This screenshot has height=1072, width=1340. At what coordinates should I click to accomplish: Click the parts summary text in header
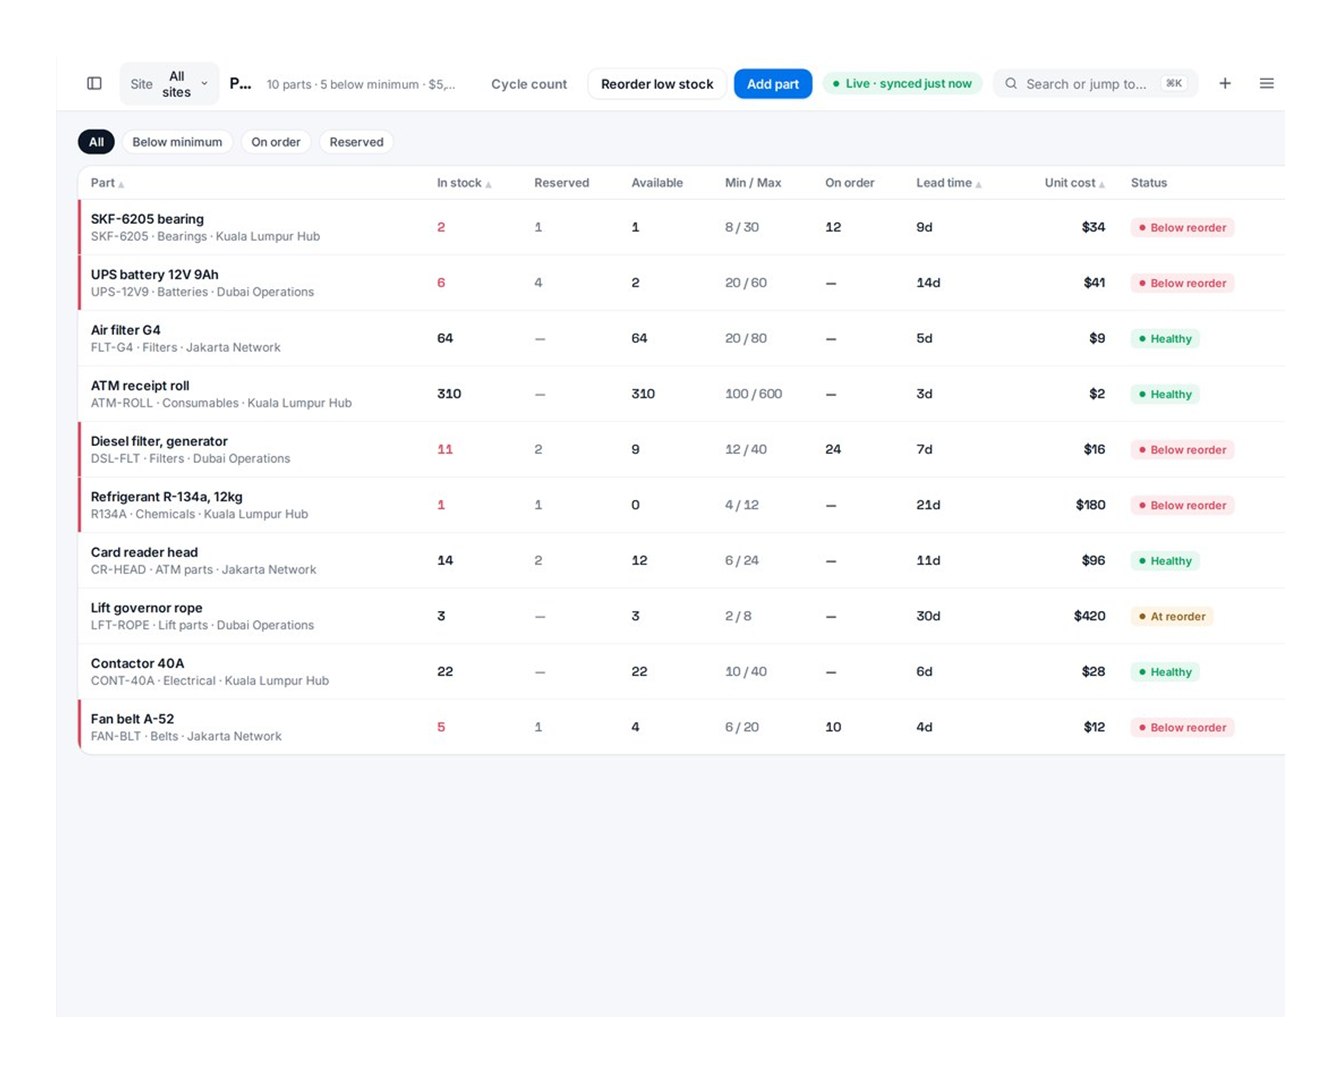point(360,85)
